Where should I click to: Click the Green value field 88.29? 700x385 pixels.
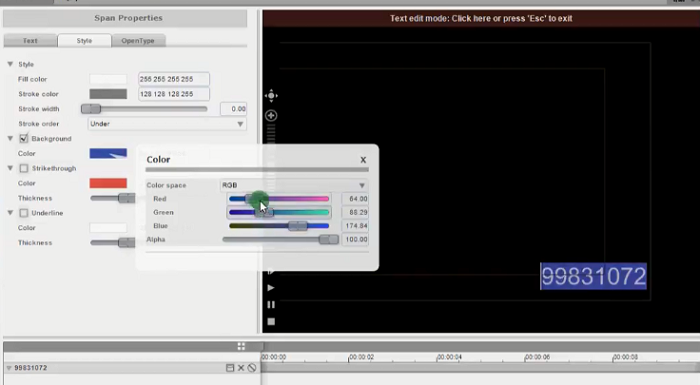(355, 213)
